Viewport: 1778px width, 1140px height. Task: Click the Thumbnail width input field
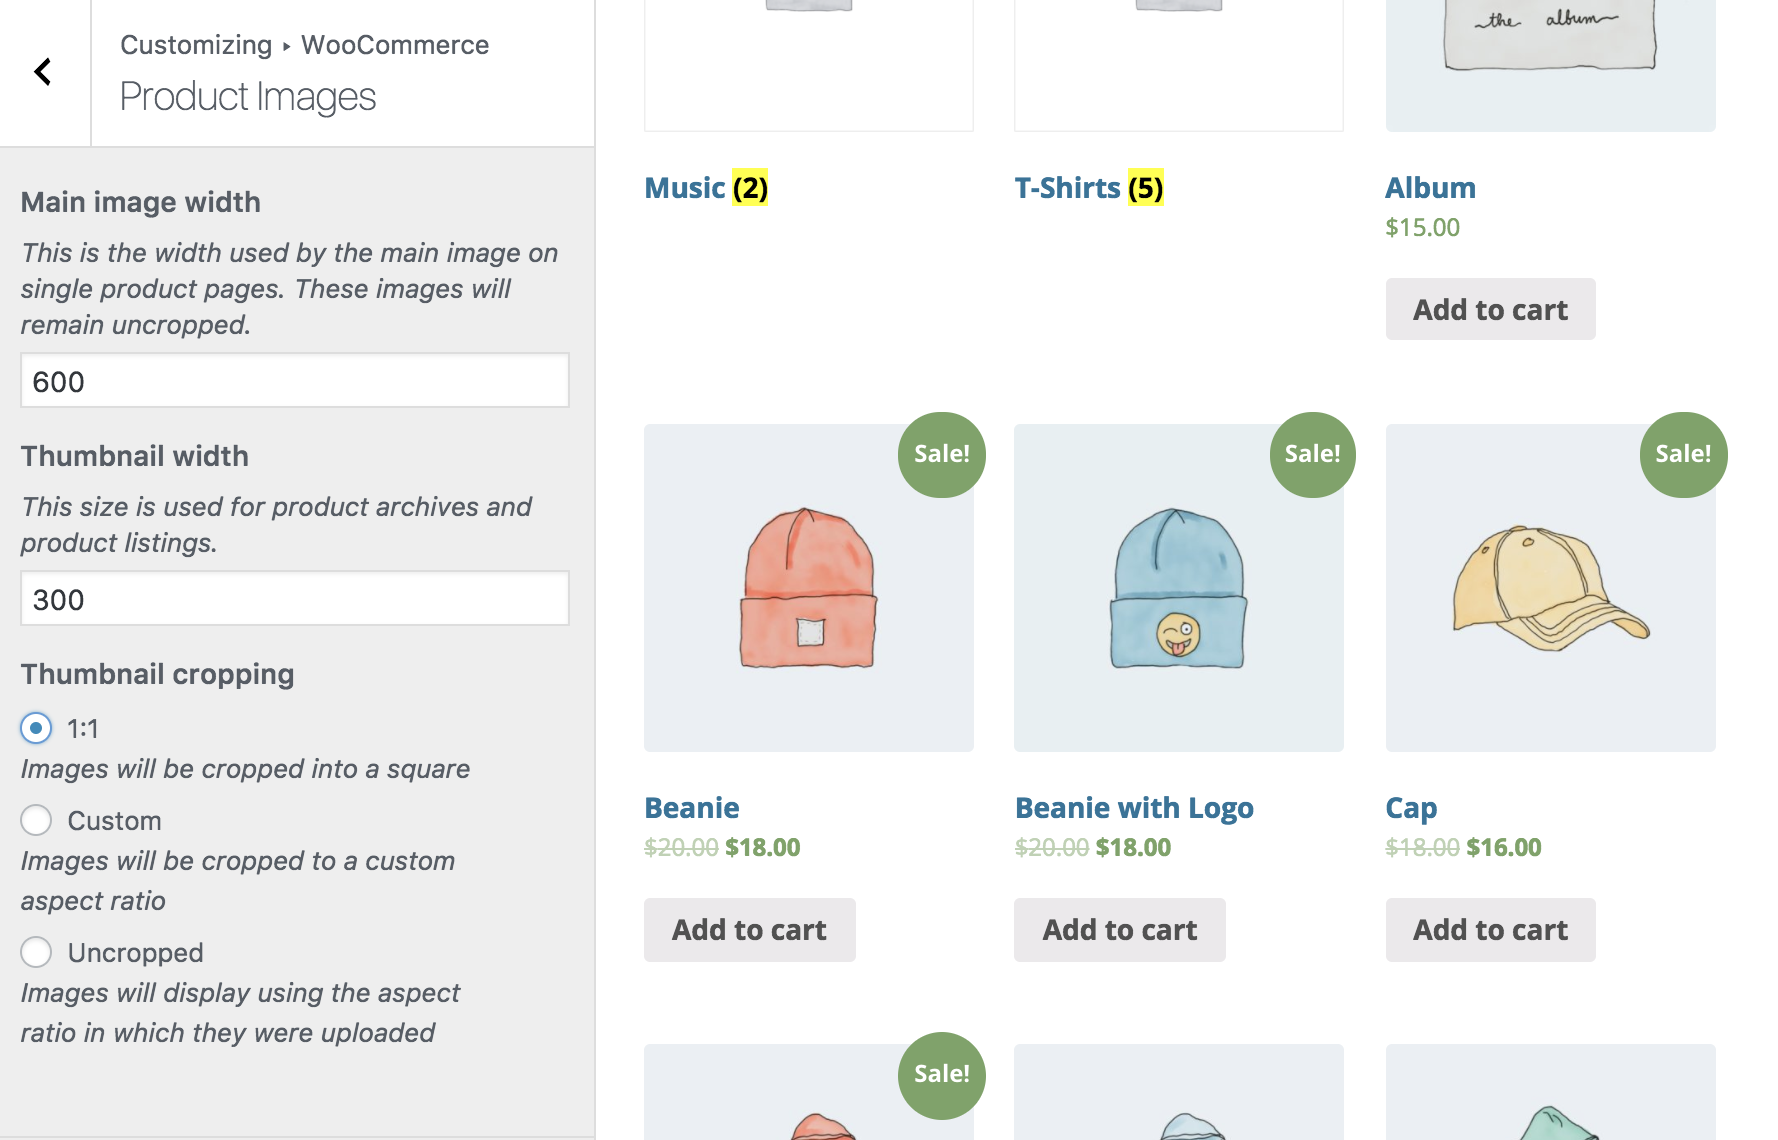(295, 599)
